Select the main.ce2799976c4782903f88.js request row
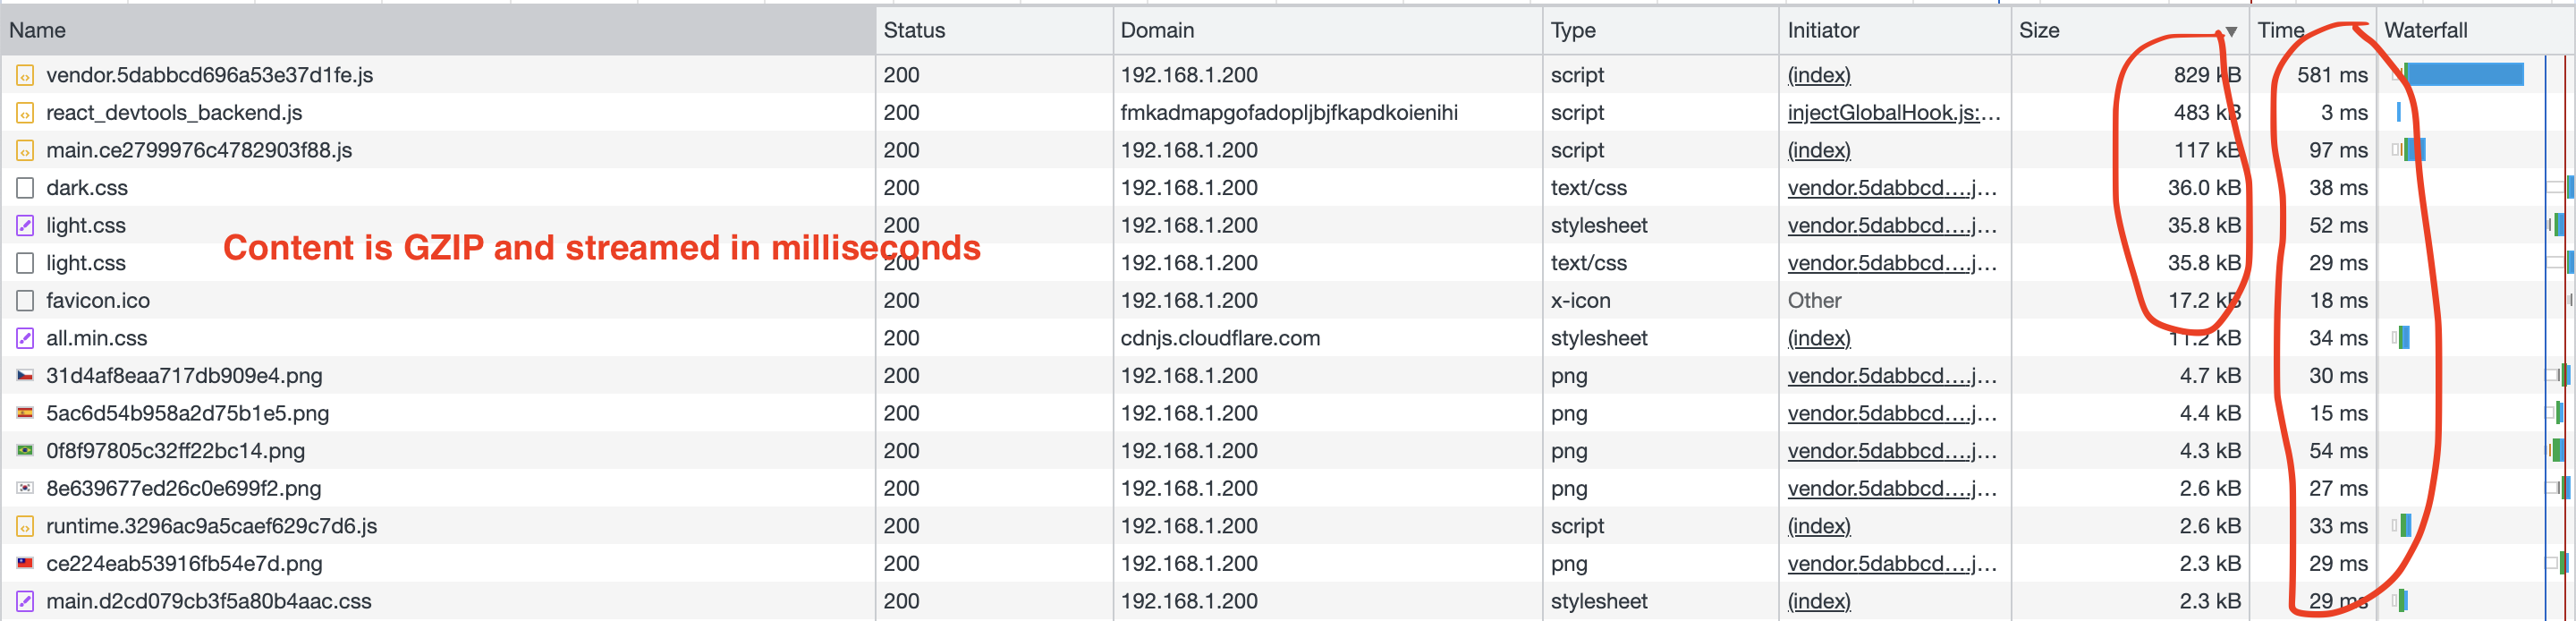The width and height of the screenshot is (2576, 621). click(1288, 150)
